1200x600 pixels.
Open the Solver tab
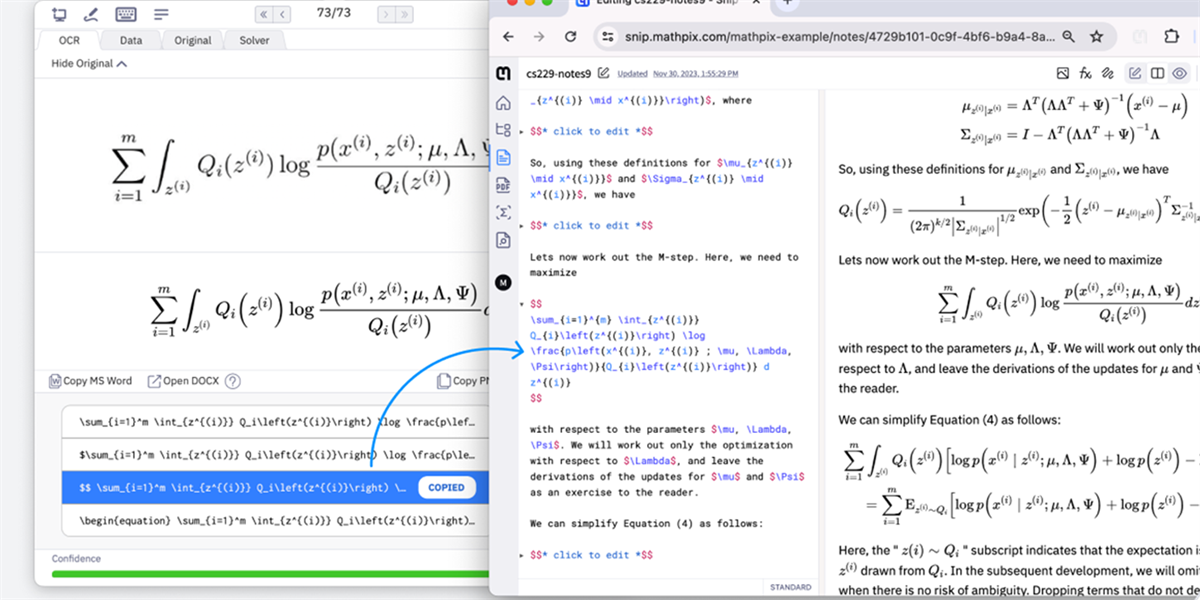point(254,40)
